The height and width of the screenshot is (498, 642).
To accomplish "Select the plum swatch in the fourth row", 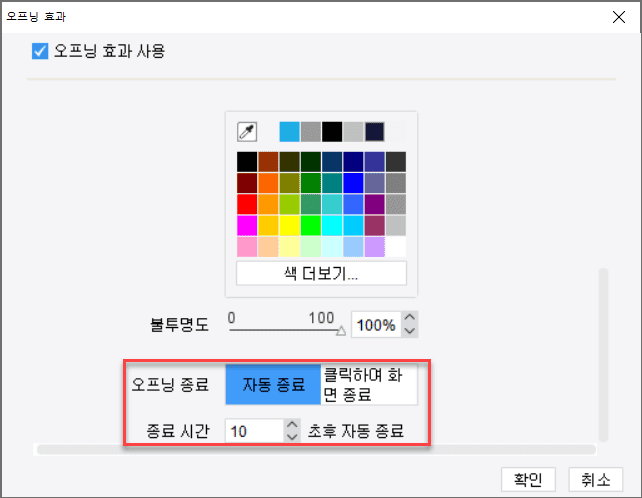I will coord(375,226).
